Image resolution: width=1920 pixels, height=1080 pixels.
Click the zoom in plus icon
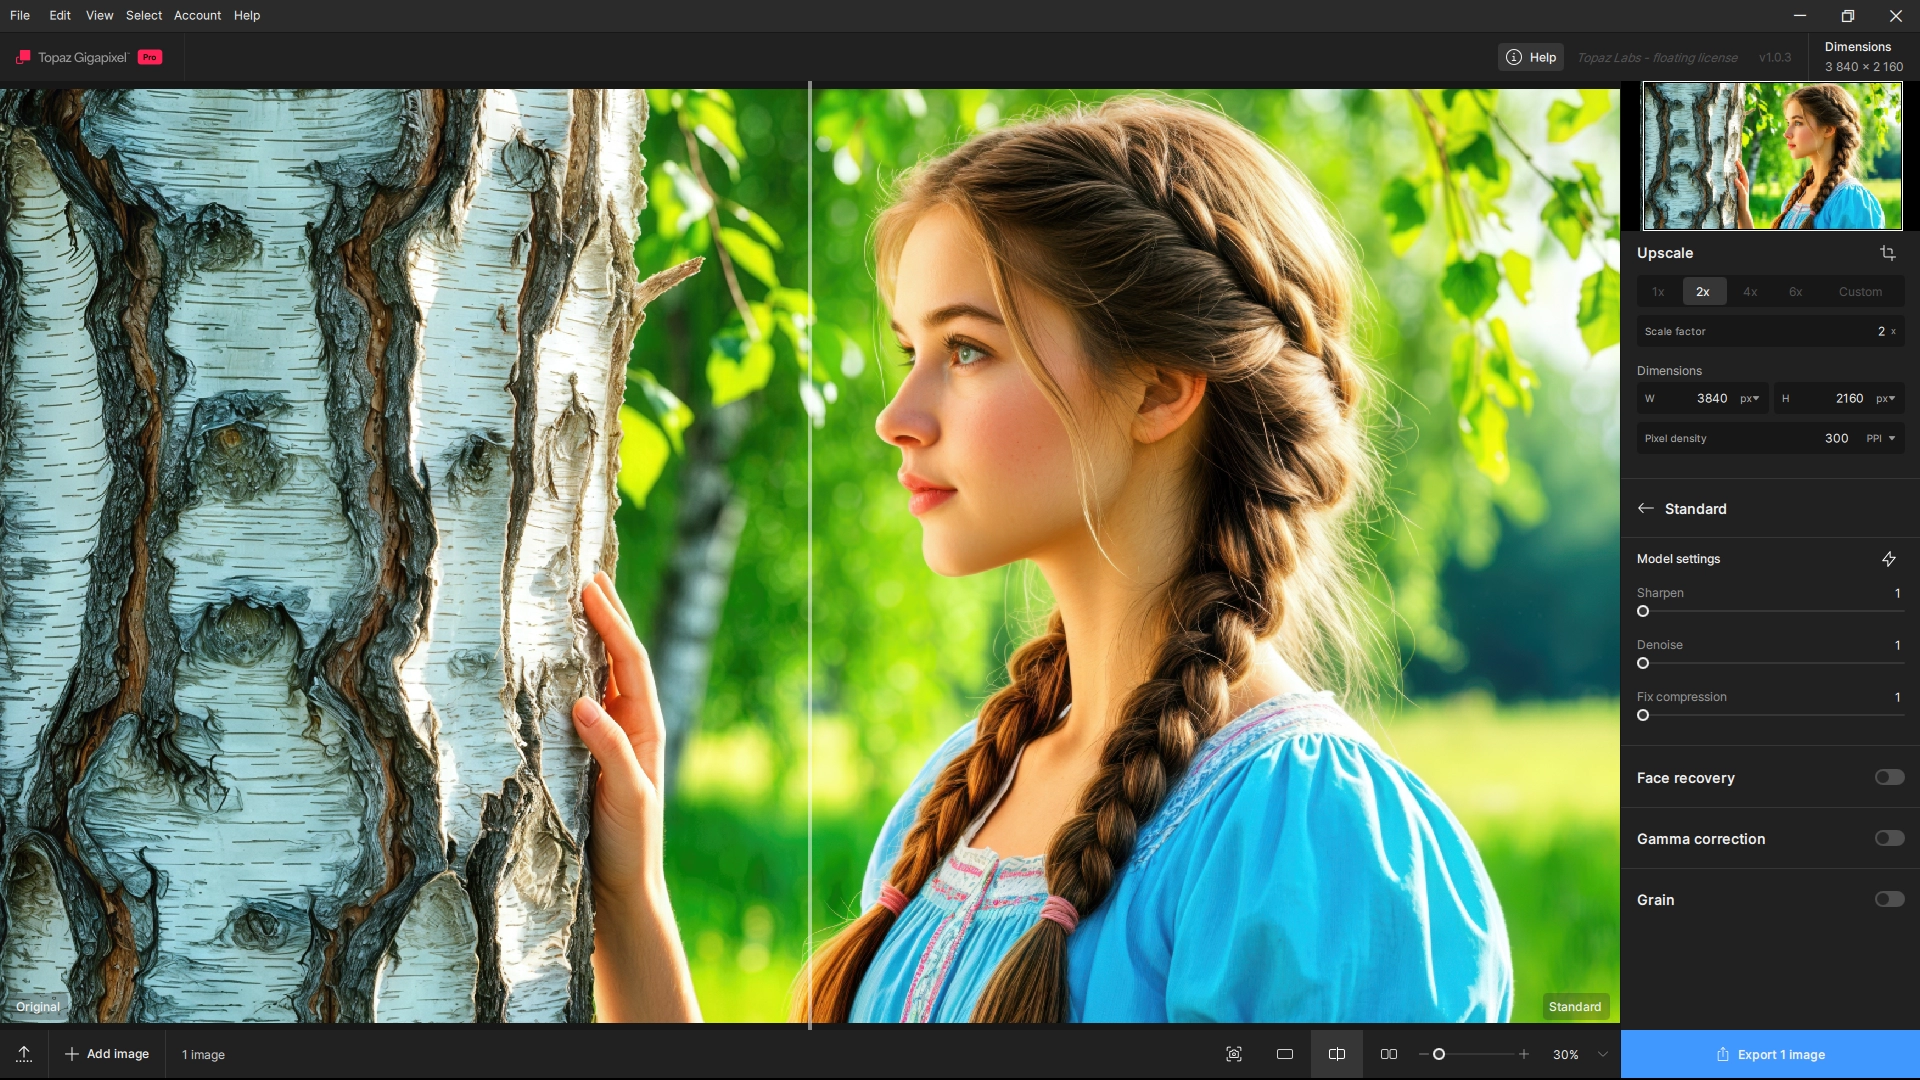(1524, 1054)
